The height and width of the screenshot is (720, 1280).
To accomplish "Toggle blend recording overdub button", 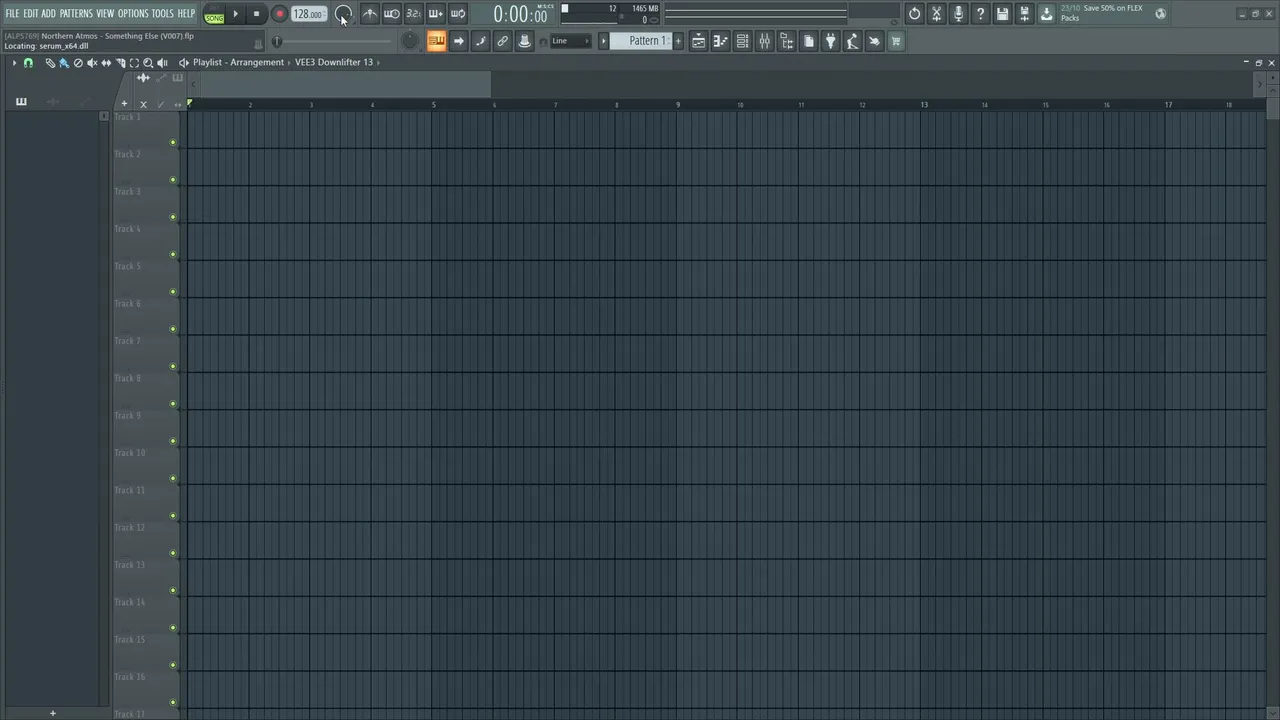I will [436, 14].
